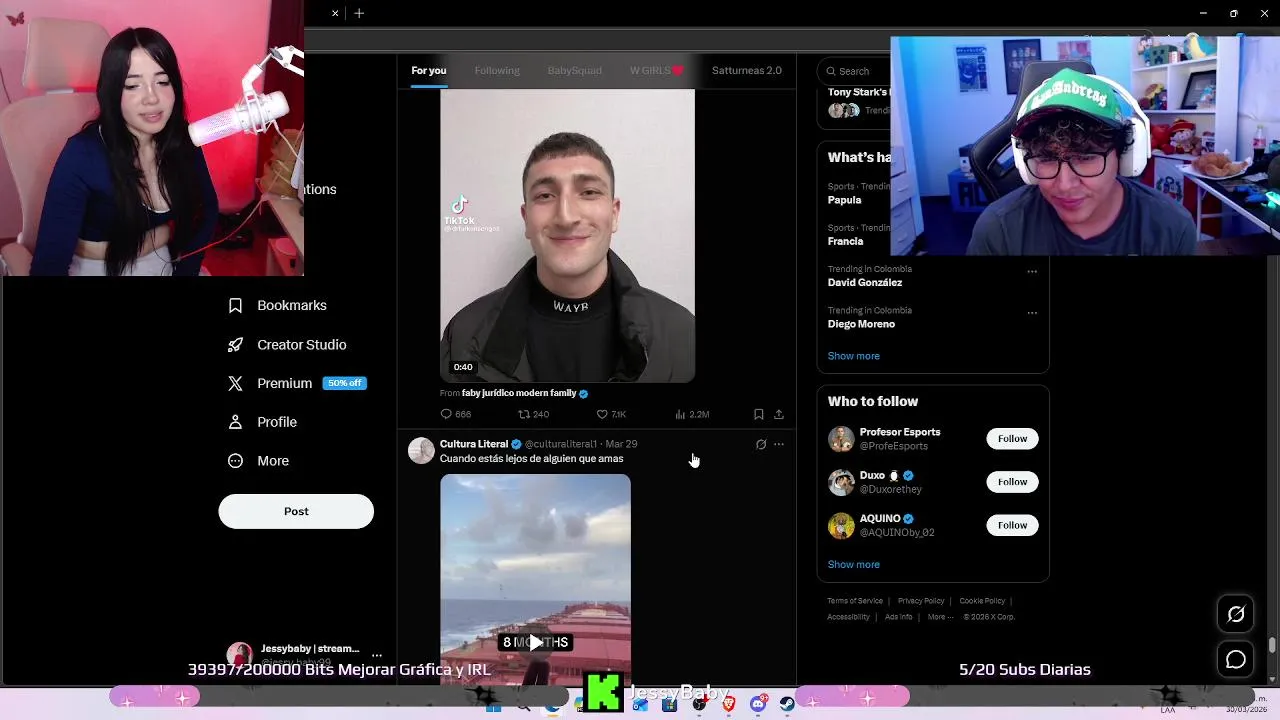Open the BabySquad timeline tab
The height and width of the screenshot is (720, 1280).
[575, 71]
